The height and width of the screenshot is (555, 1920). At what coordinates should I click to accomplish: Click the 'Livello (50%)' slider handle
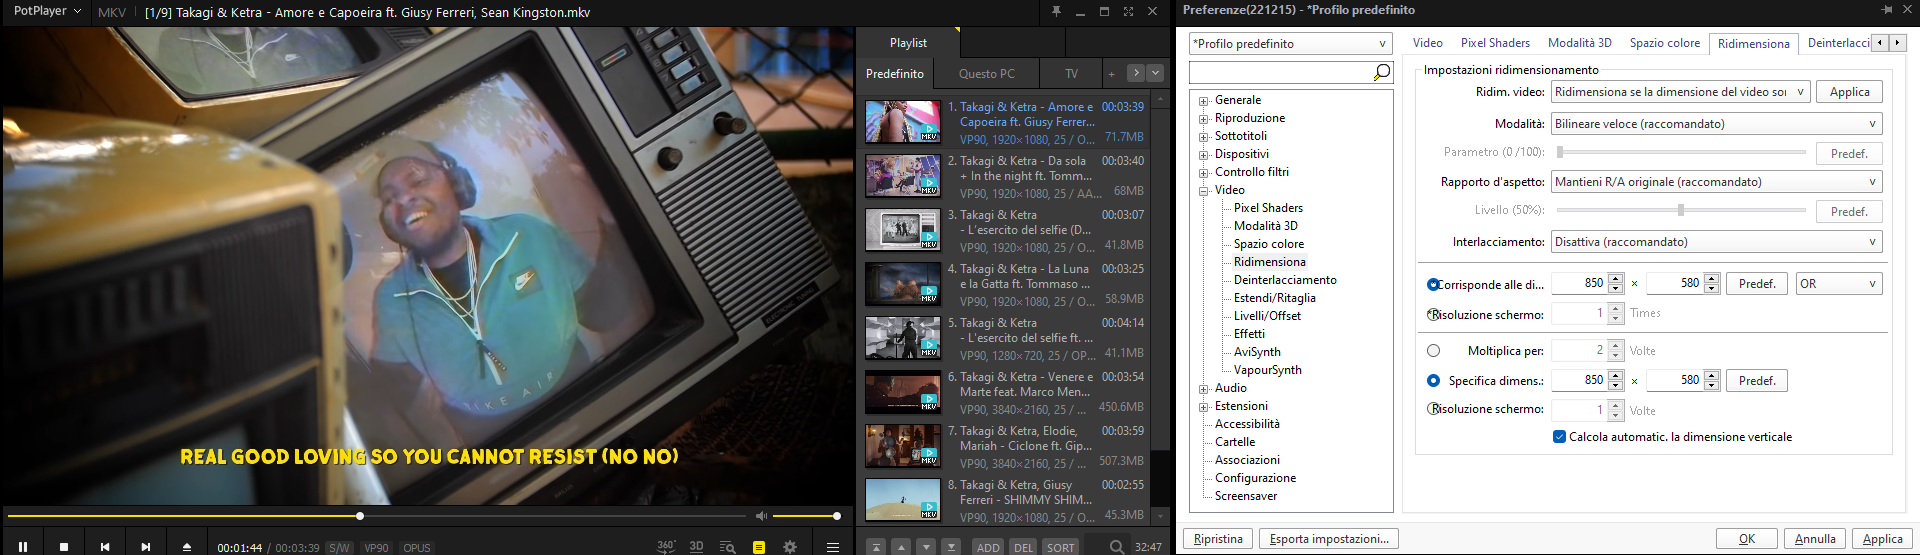tap(1681, 210)
